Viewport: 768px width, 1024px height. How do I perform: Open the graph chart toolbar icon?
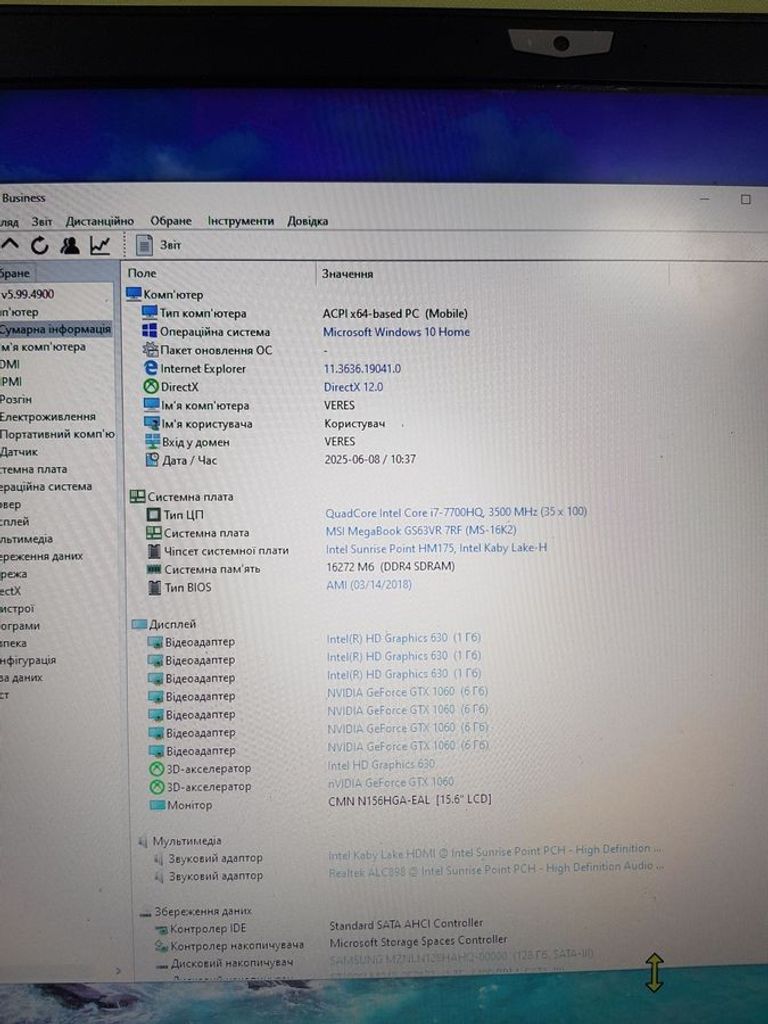pyautogui.click(x=100, y=246)
